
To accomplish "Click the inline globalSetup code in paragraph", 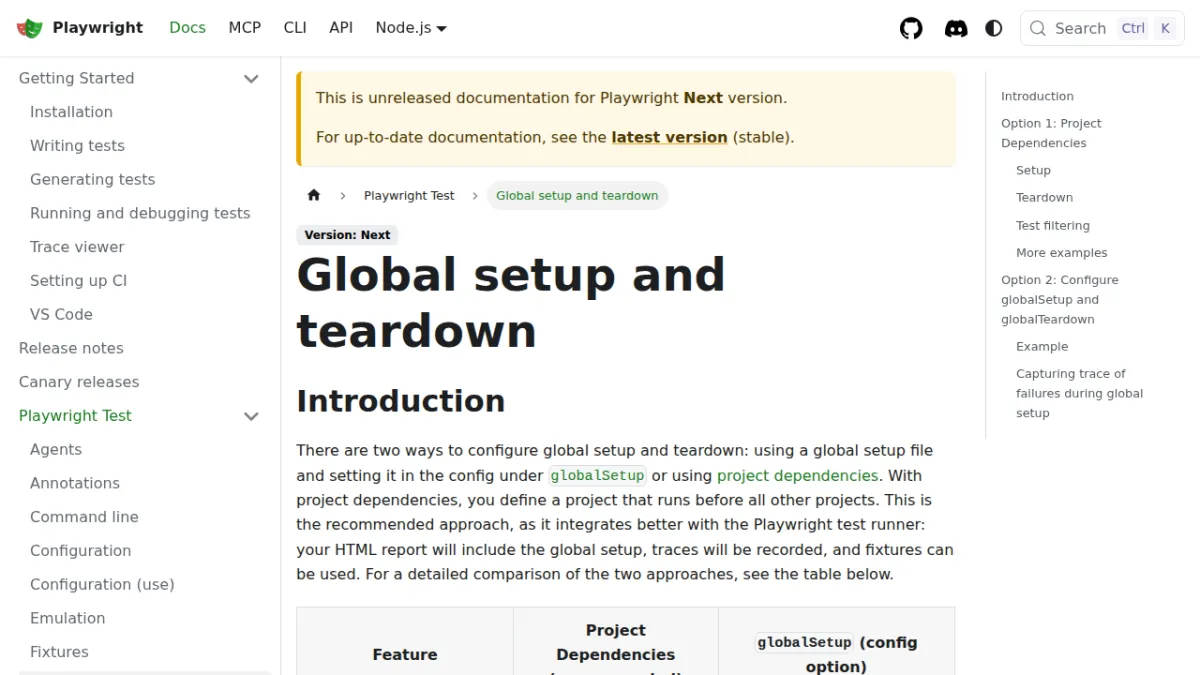I will click(598, 475).
